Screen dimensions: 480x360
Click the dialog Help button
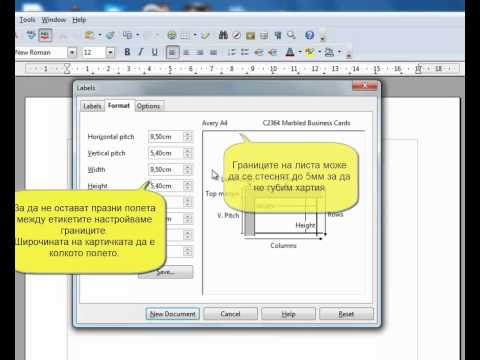pos(288,314)
